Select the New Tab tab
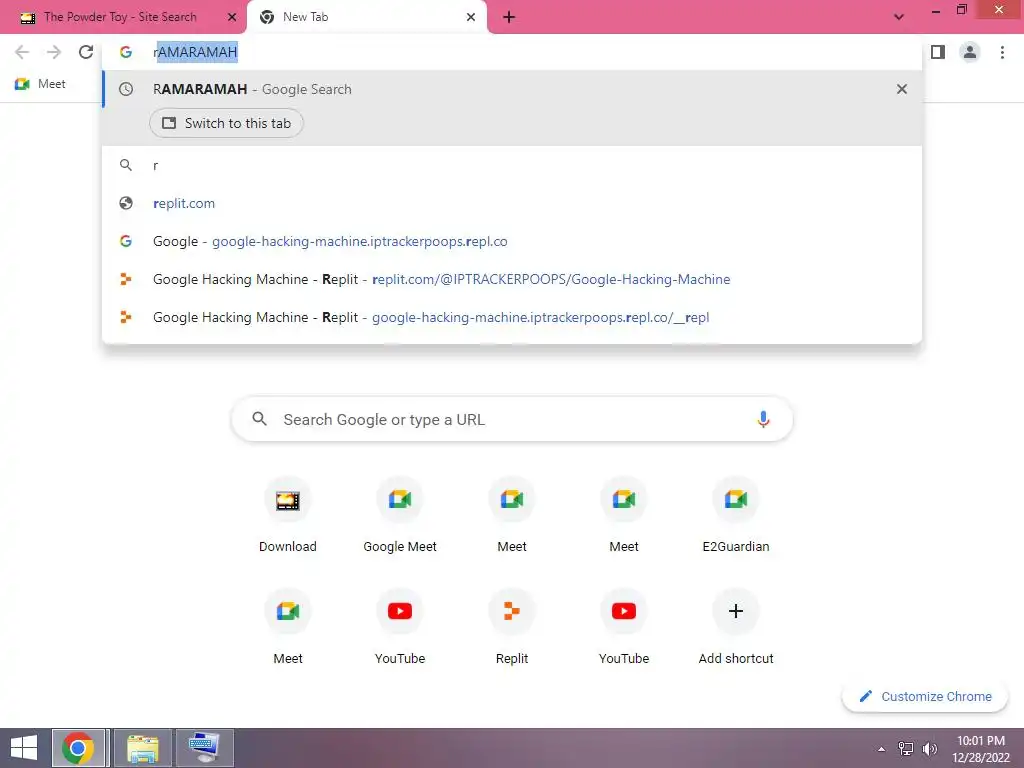Screen dimensions: 1024x768 click(366, 17)
